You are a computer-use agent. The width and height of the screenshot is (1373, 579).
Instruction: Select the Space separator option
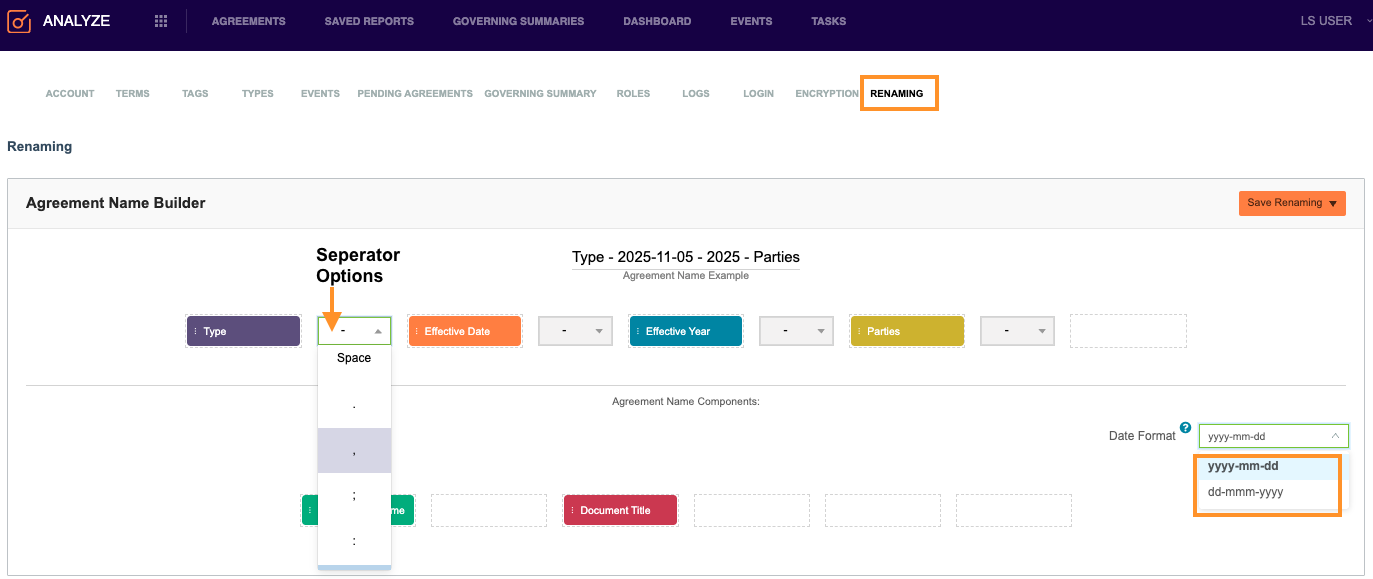coord(354,358)
